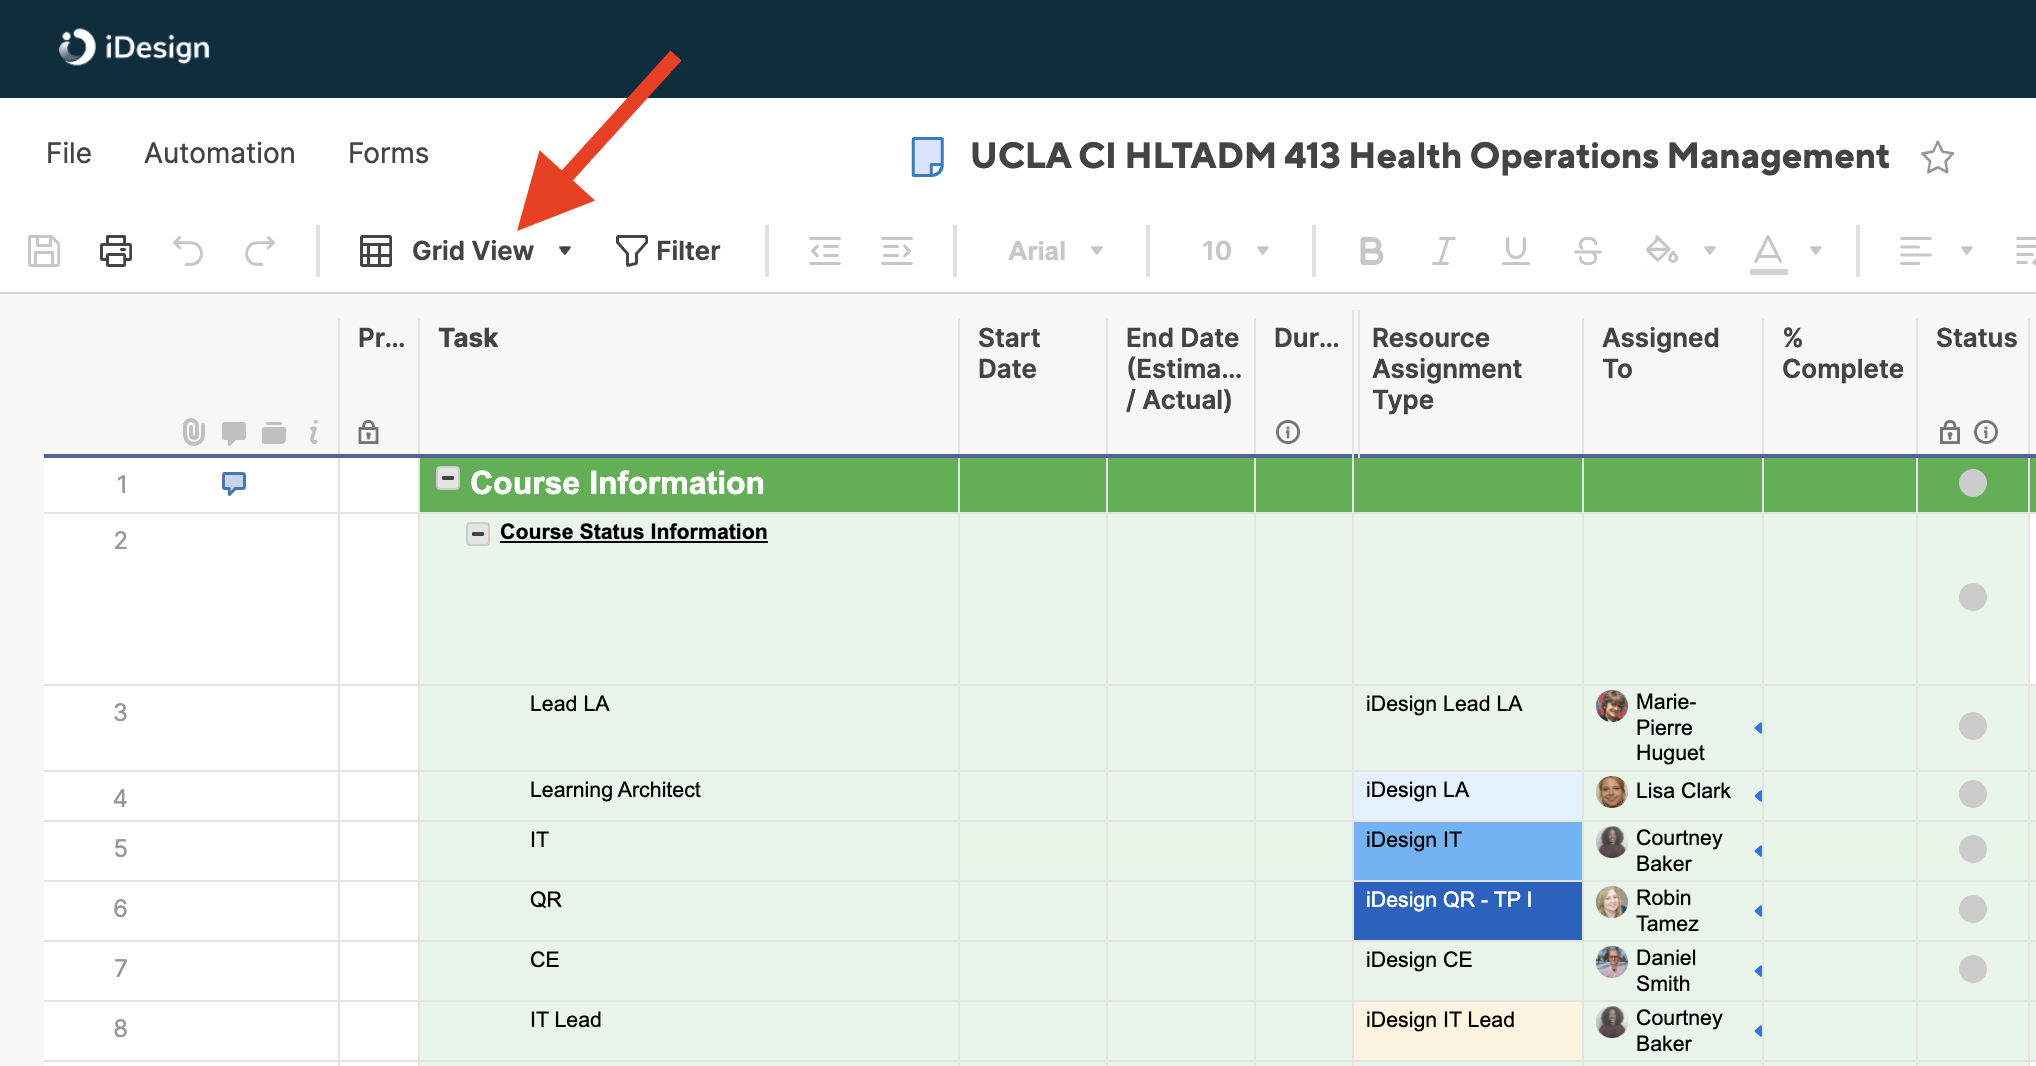
Task: Toggle strikethrough formatting
Action: click(1588, 251)
